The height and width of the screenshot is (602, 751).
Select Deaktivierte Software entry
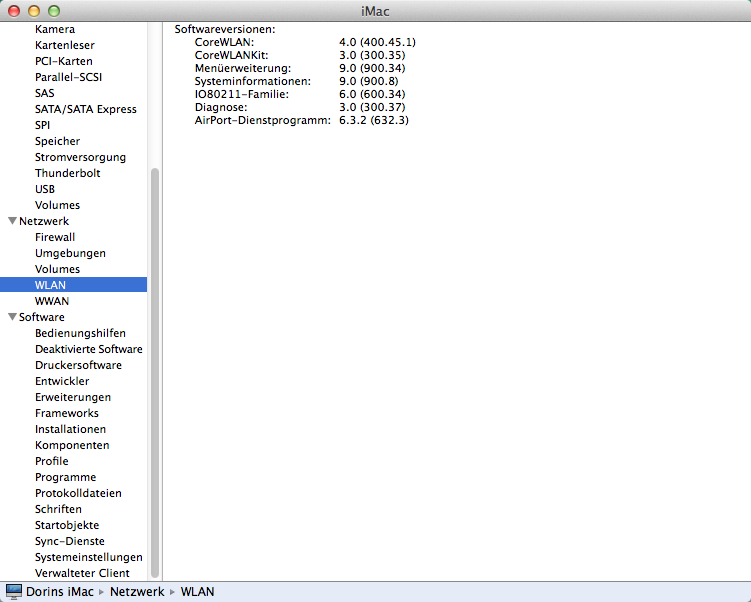pos(89,349)
